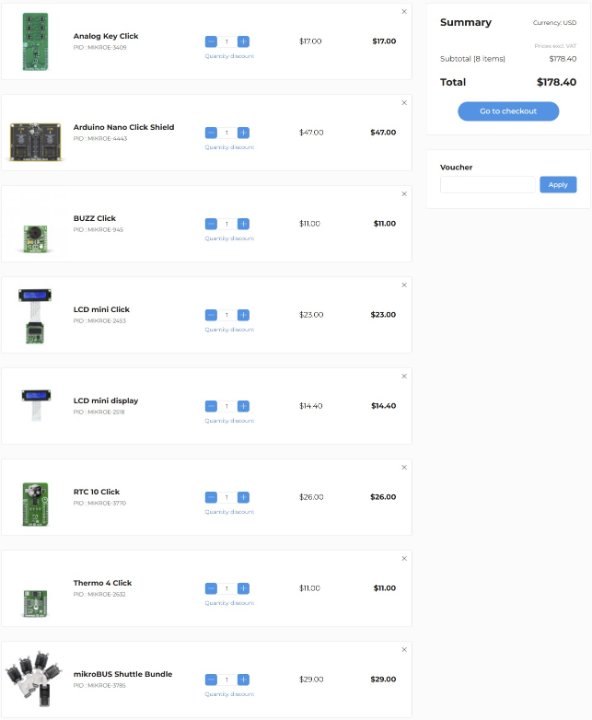Open Quantity discount for mikroBUS Shuttle Bundle
This screenshot has height=720, width=592.
coord(229,694)
